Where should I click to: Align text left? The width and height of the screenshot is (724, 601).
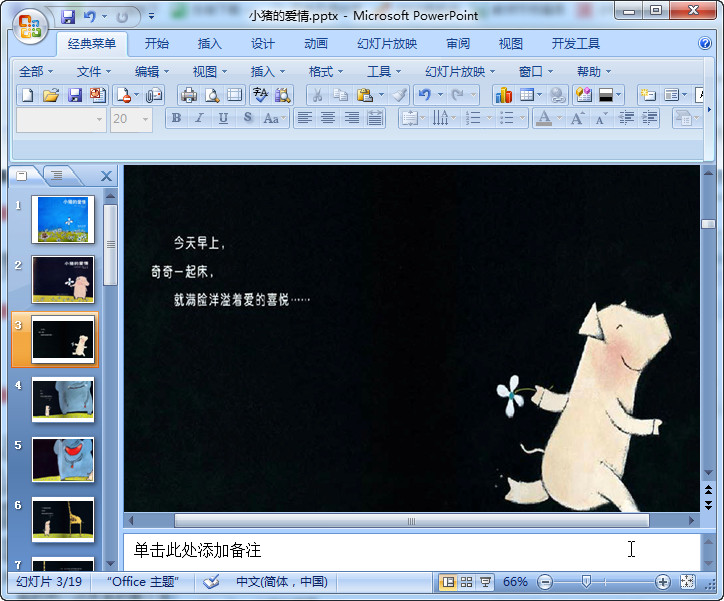(x=304, y=118)
